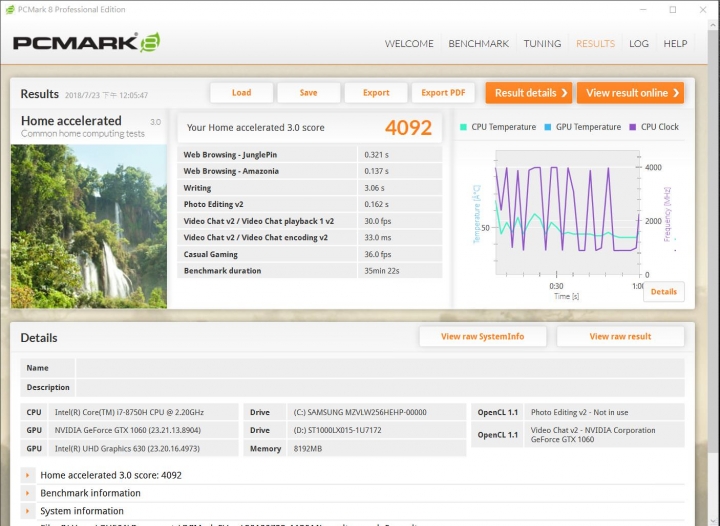Click the Name input field
The image size is (720, 526).
[x=380, y=368]
